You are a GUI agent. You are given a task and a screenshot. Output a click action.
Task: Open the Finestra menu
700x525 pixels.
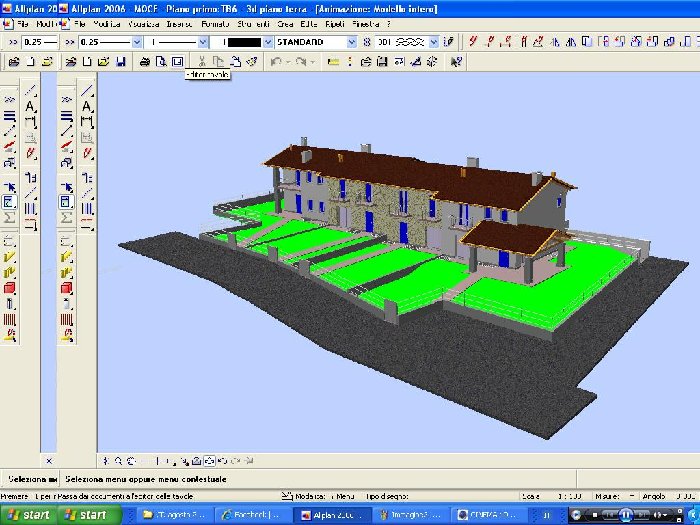coord(366,24)
